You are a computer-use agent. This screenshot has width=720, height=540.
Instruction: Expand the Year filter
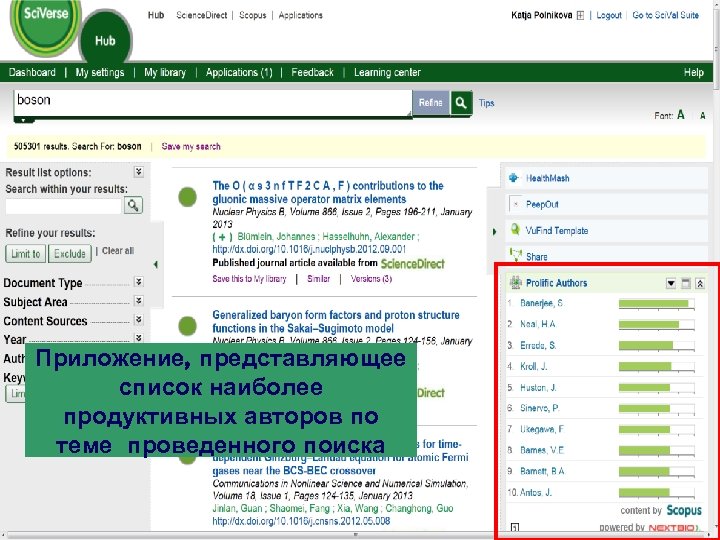pyautogui.click(x=139, y=338)
